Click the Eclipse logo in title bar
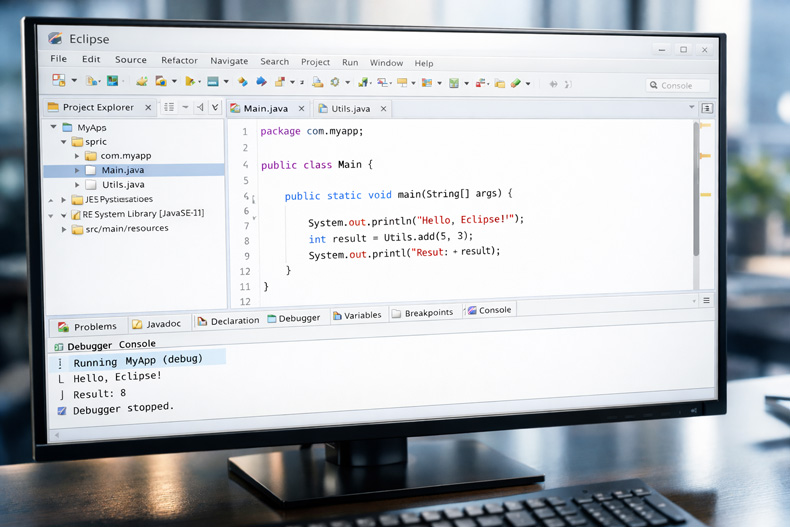 [x=55, y=39]
